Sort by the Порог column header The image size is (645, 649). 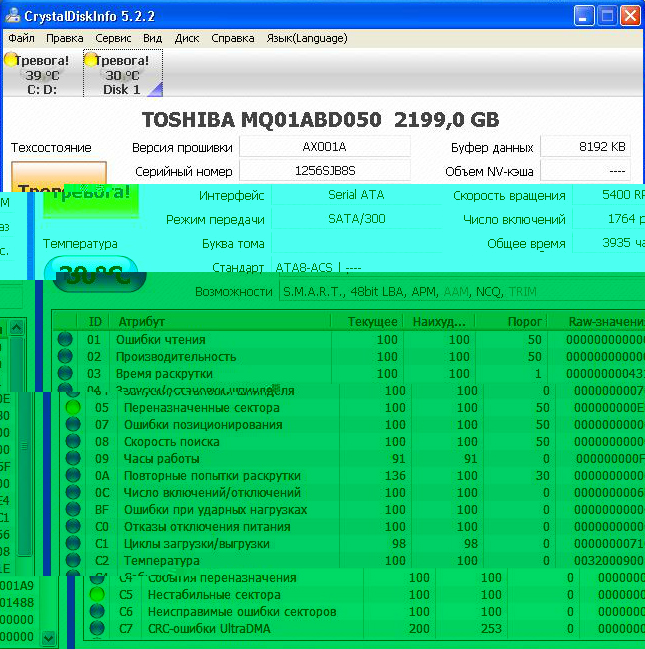click(511, 322)
